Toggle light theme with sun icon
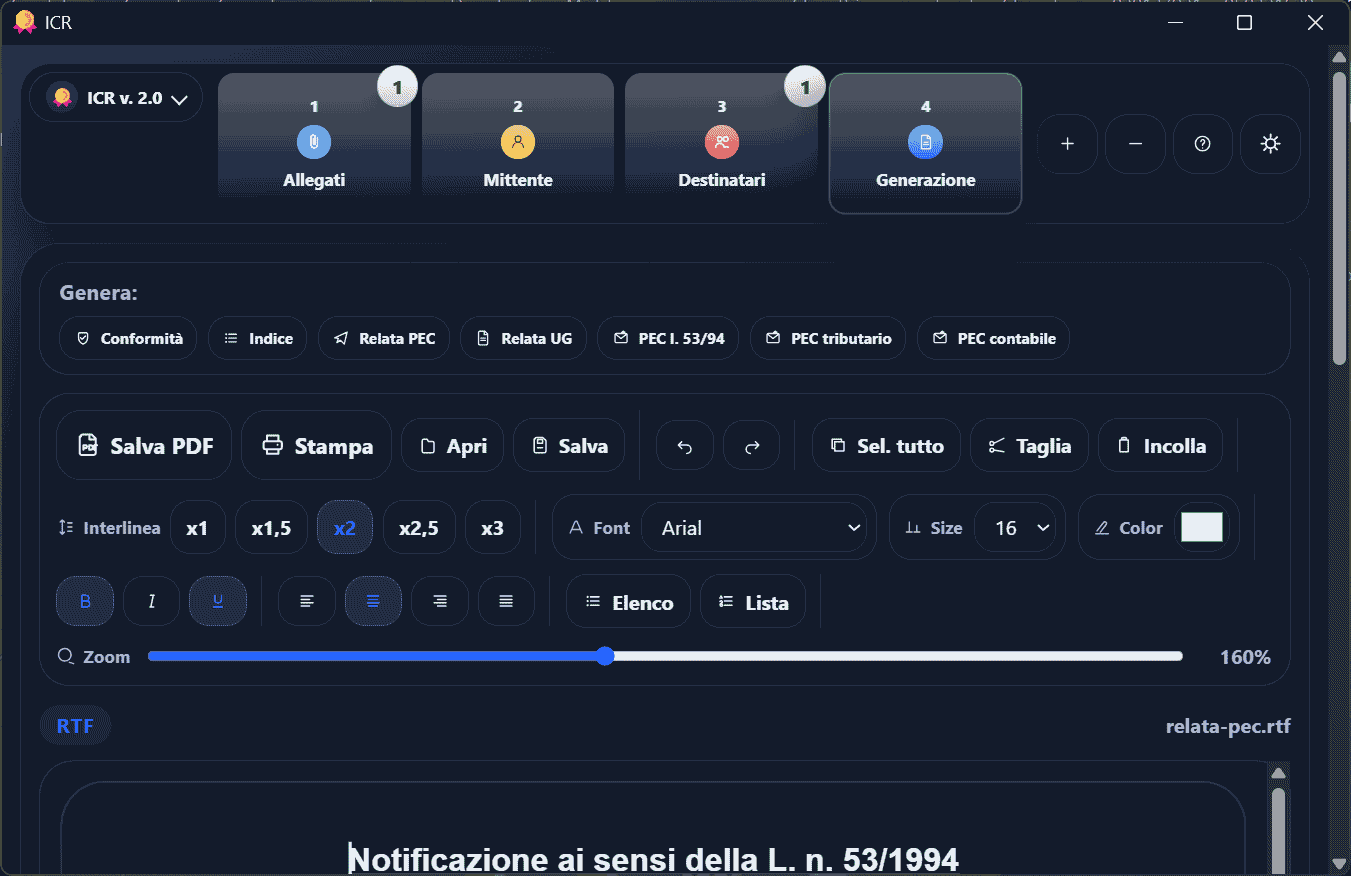This screenshot has height=876, width=1351. point(1270,144)
